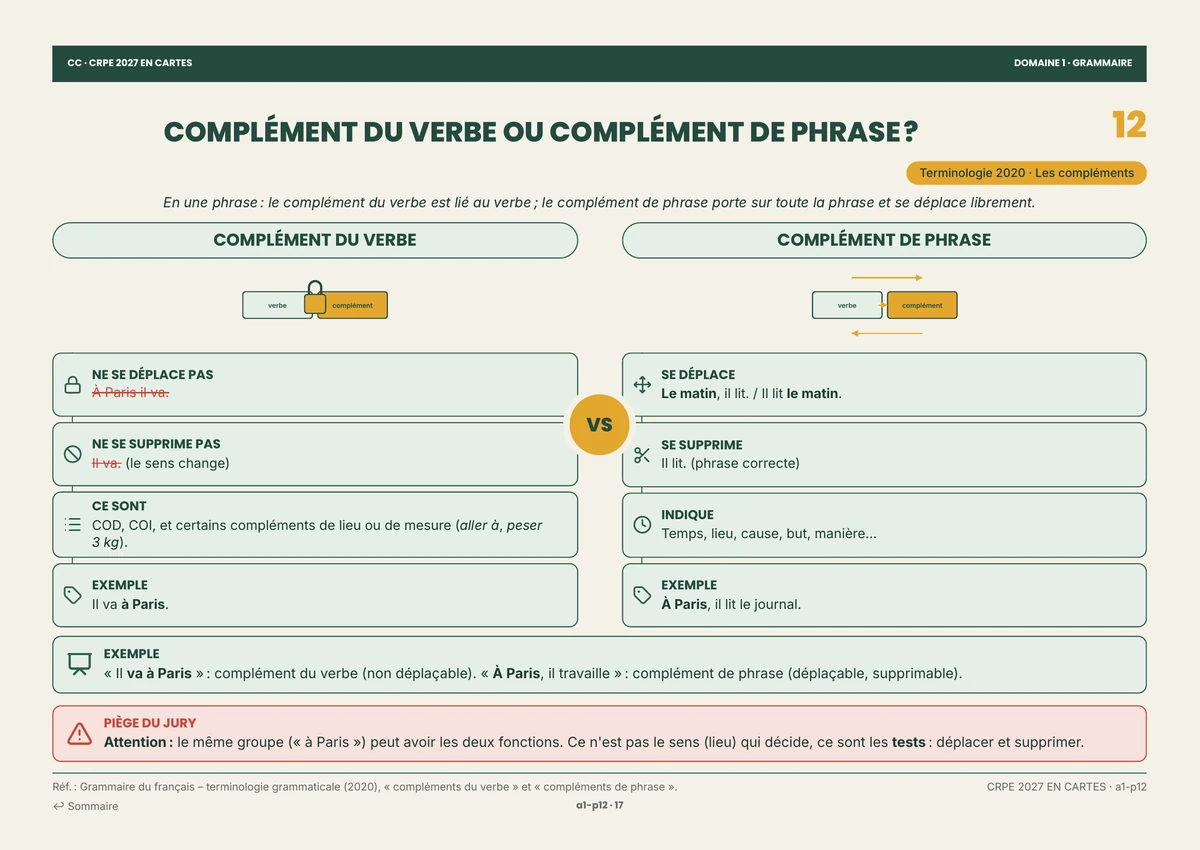Click the 'verbe' box in the left locked diagram
1200x850 pixels.
277,305
